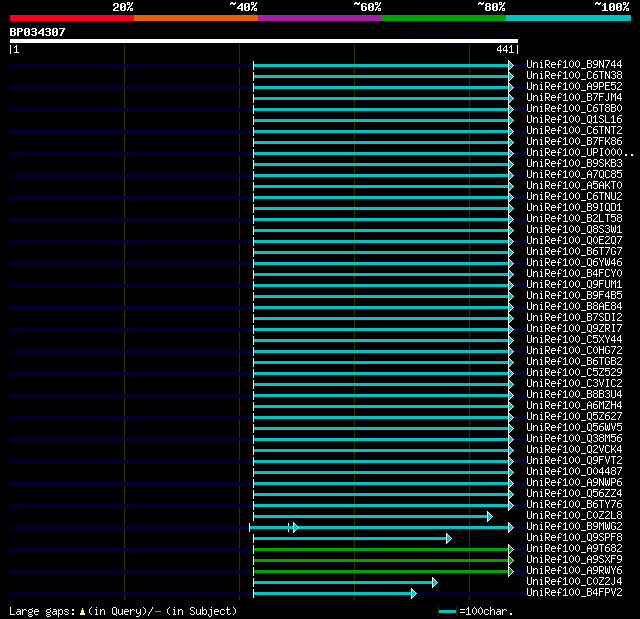640x619 pixels.
Task: Select the UniRef100_B9F4B5 label
Action: click(x=574, y=296)
